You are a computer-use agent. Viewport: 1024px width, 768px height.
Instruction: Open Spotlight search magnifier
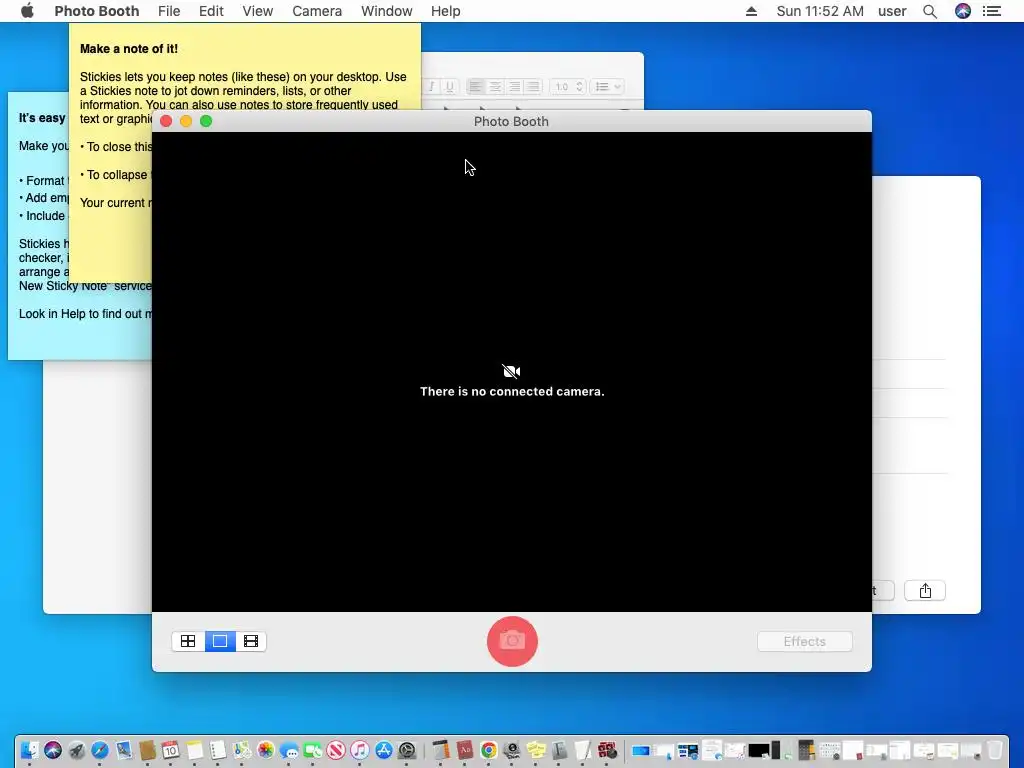(930, 11)
